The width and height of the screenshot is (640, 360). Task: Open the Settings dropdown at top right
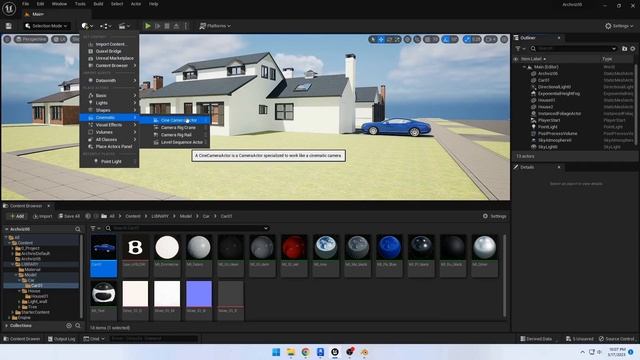619,26
